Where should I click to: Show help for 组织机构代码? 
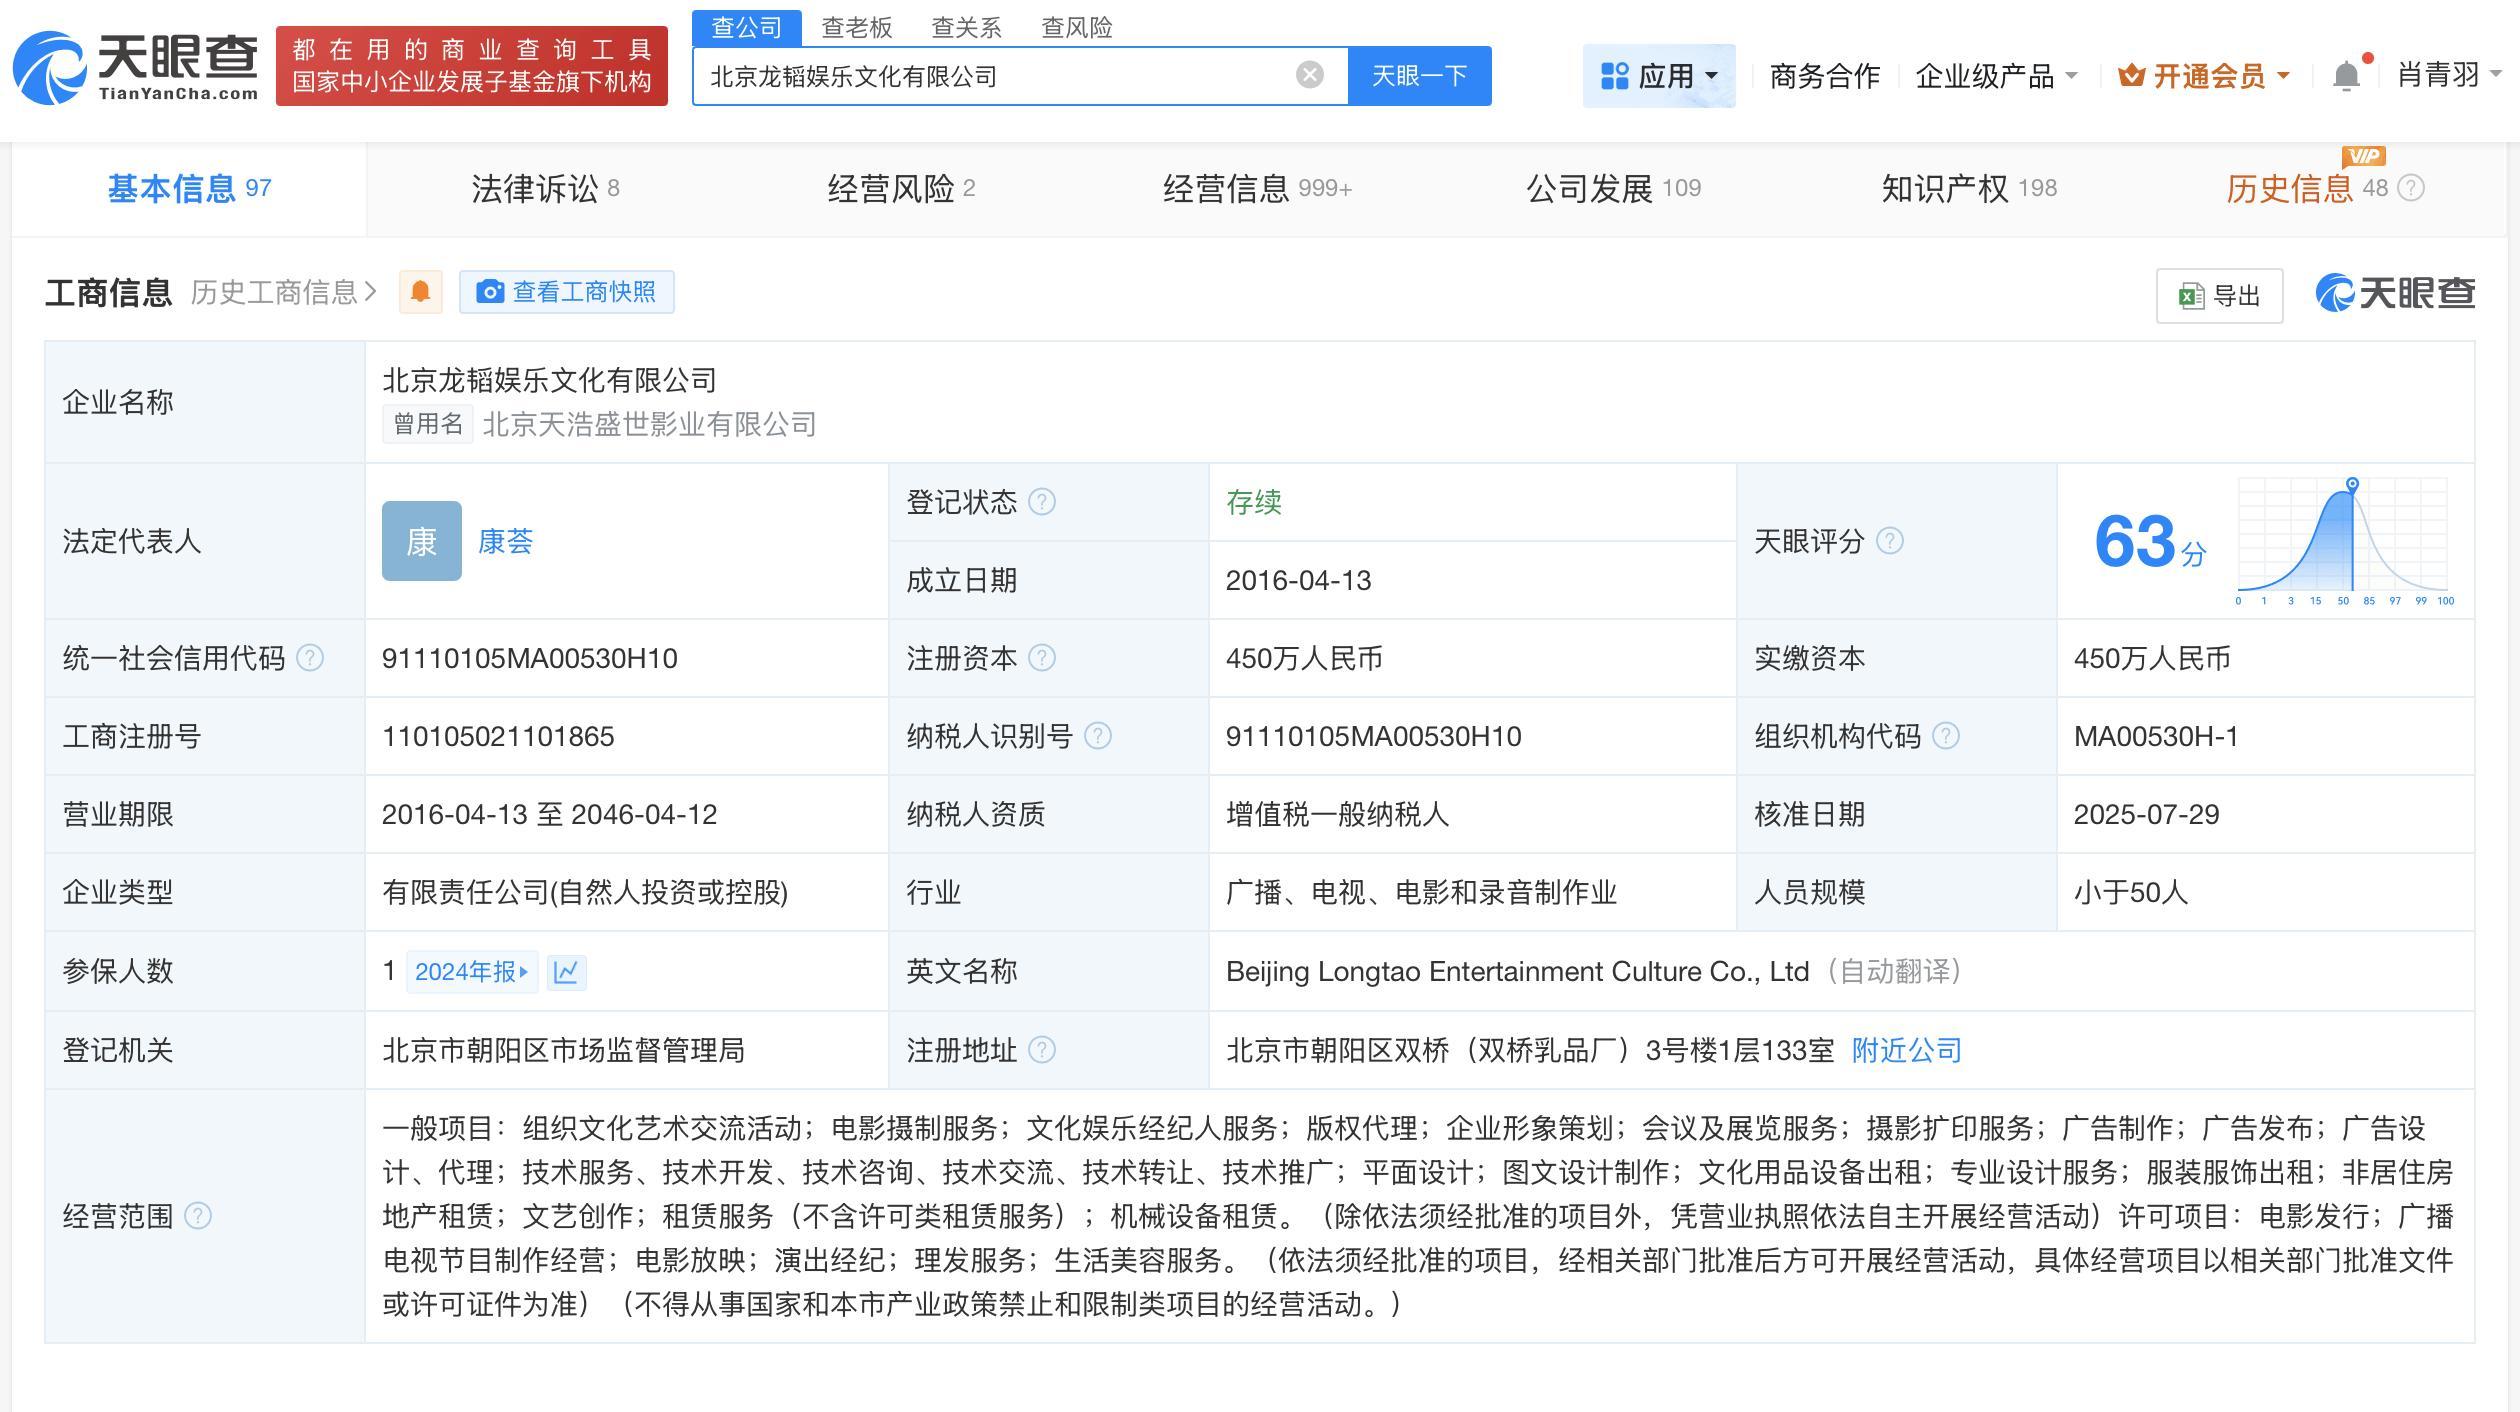pyautogui.click(x=1946, y=736)
